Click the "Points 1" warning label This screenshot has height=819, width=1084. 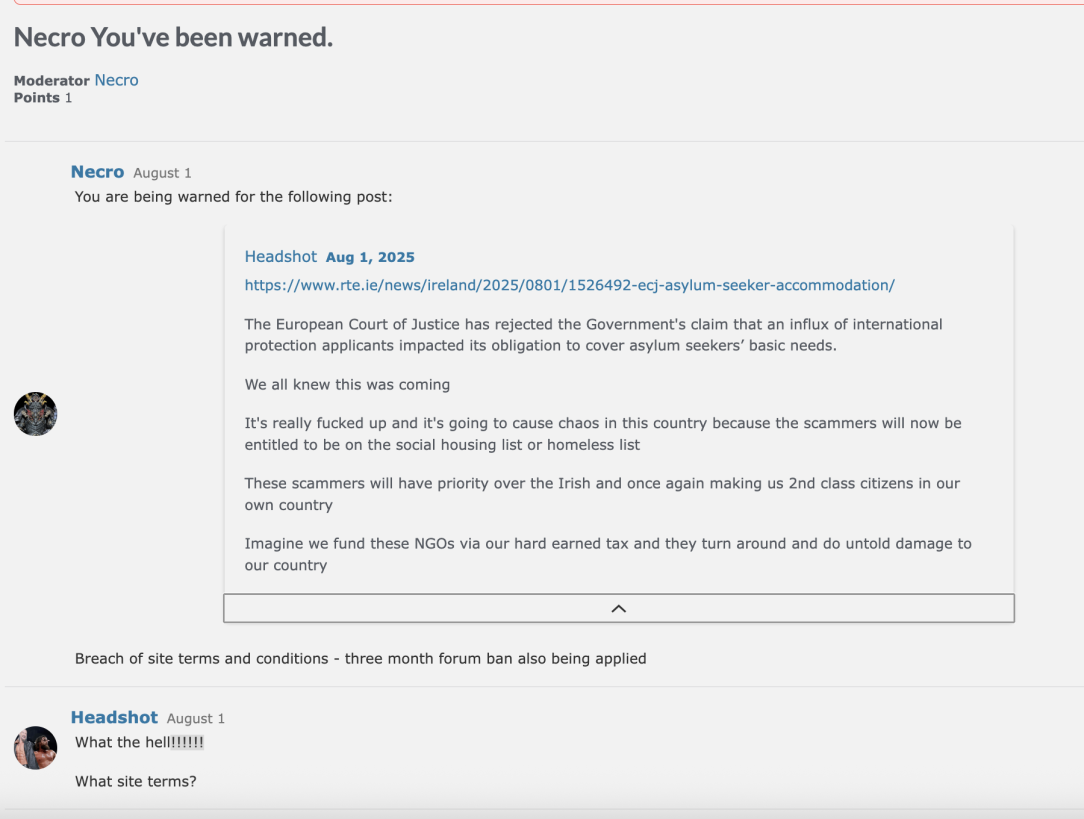[x=43, y=98]
